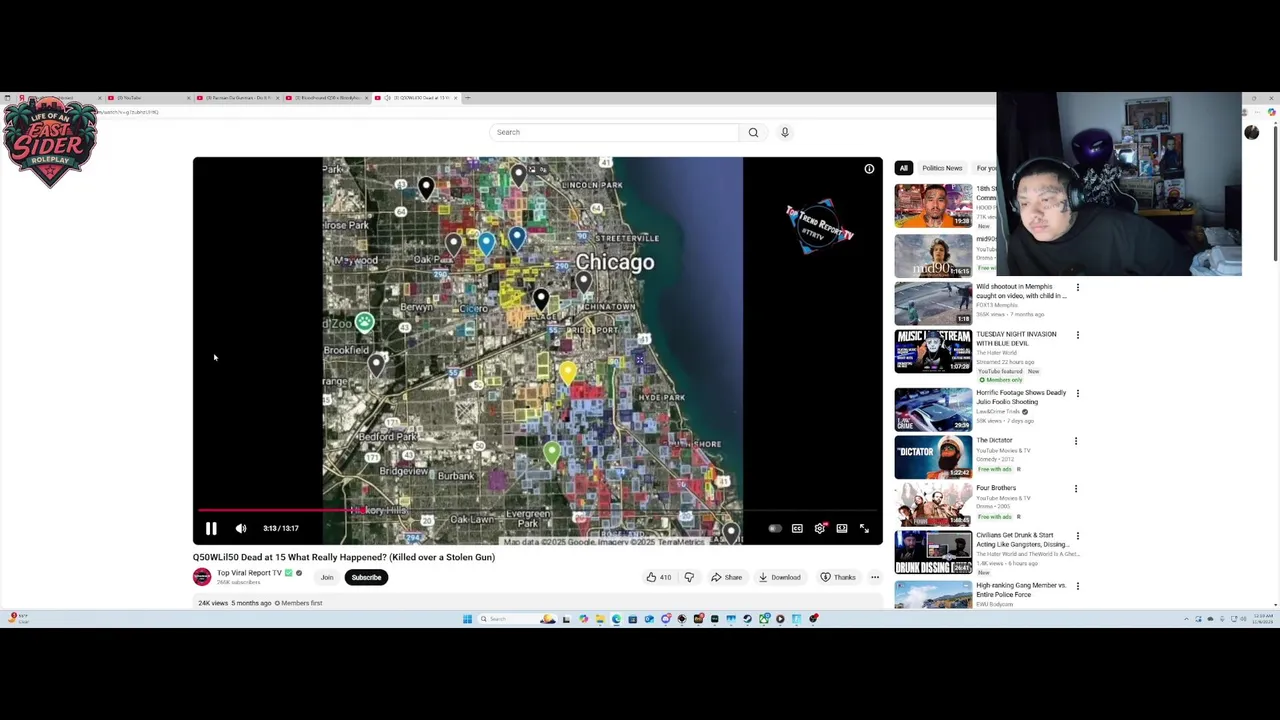1280x720 pixels.
Task: Open options for Tuesday Night Invasion video
Action: pos(1077,335)
